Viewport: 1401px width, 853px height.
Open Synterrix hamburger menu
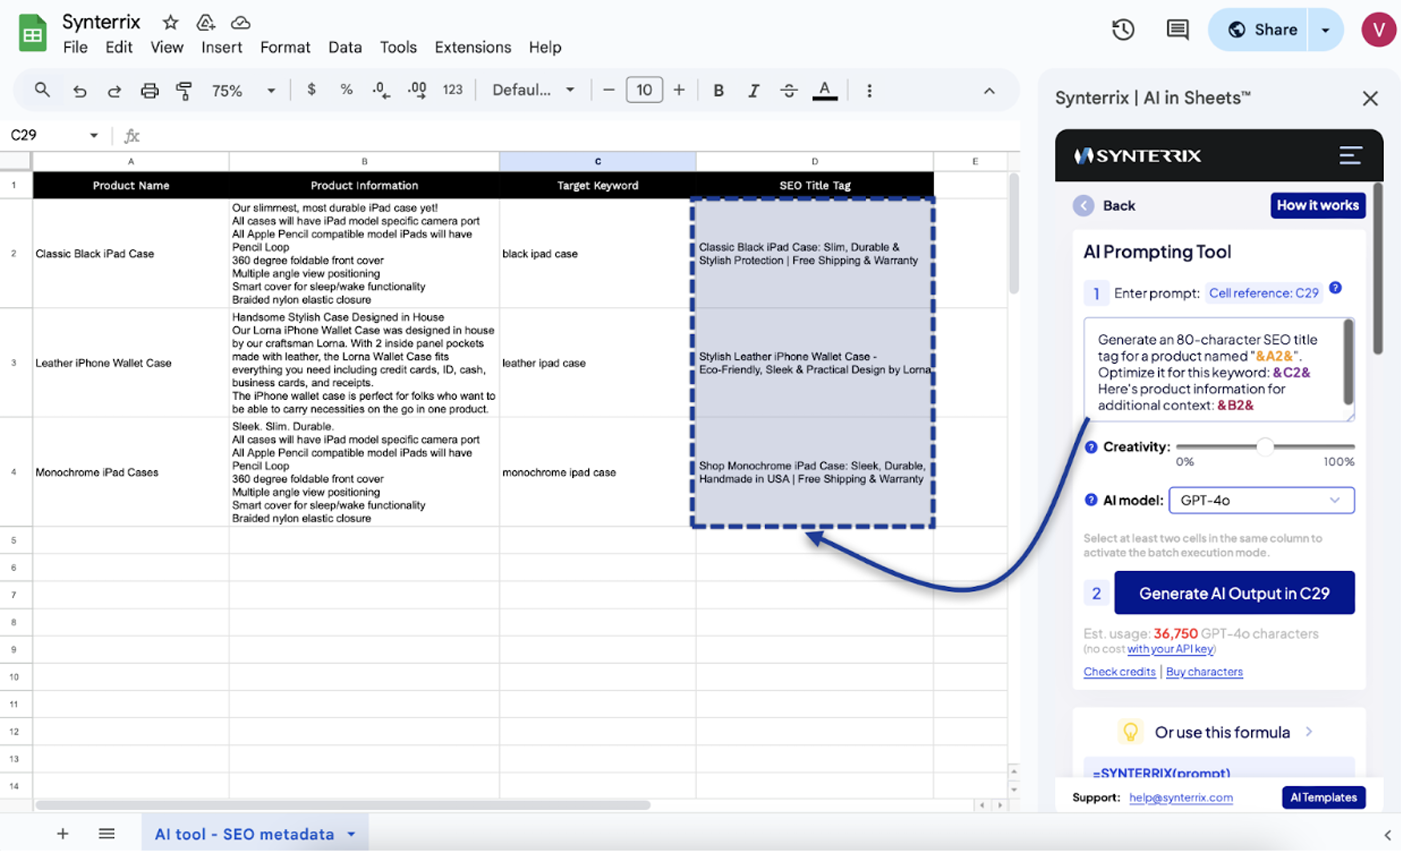click(1350, 155)
